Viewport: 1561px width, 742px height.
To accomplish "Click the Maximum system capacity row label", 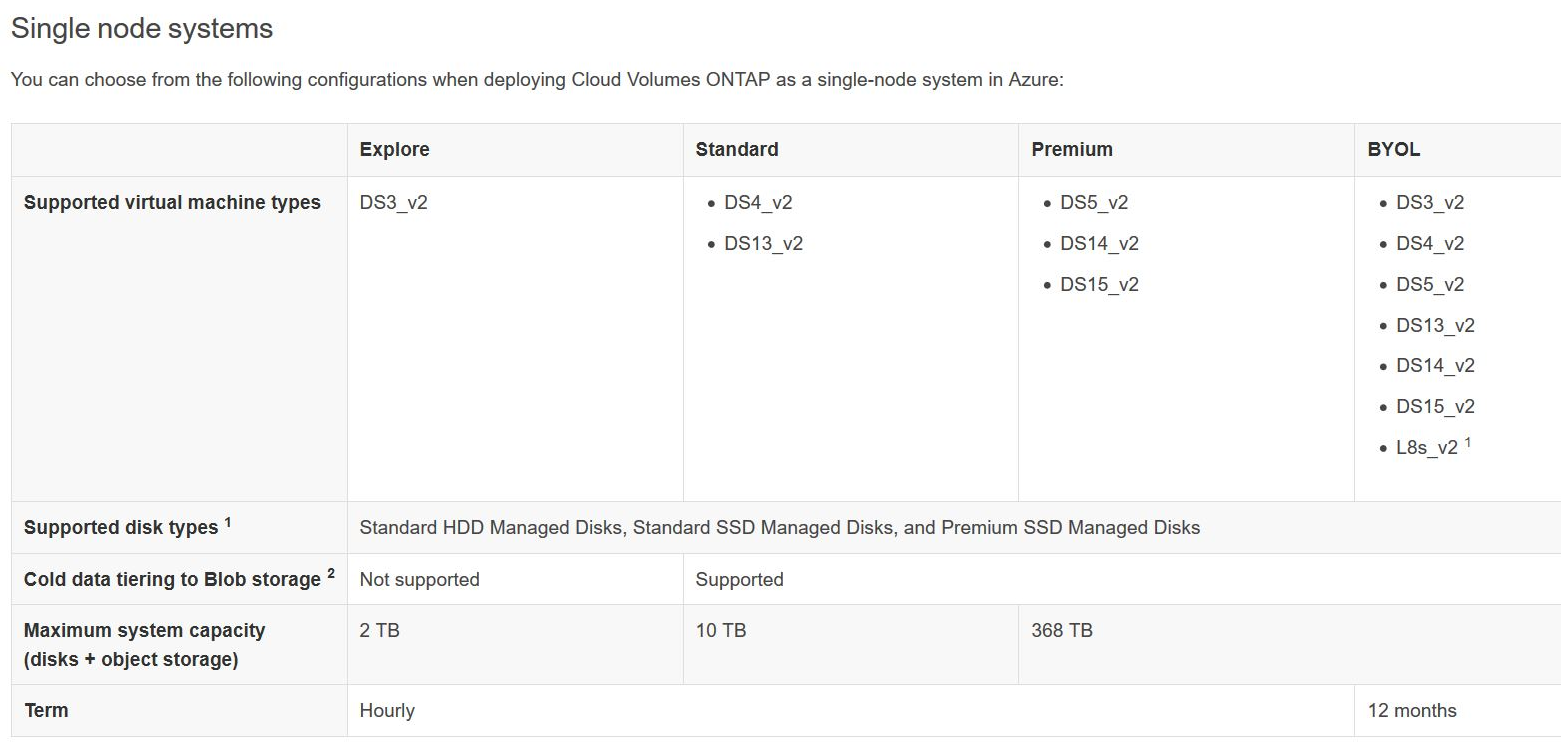I will click(x=144, y=645).
